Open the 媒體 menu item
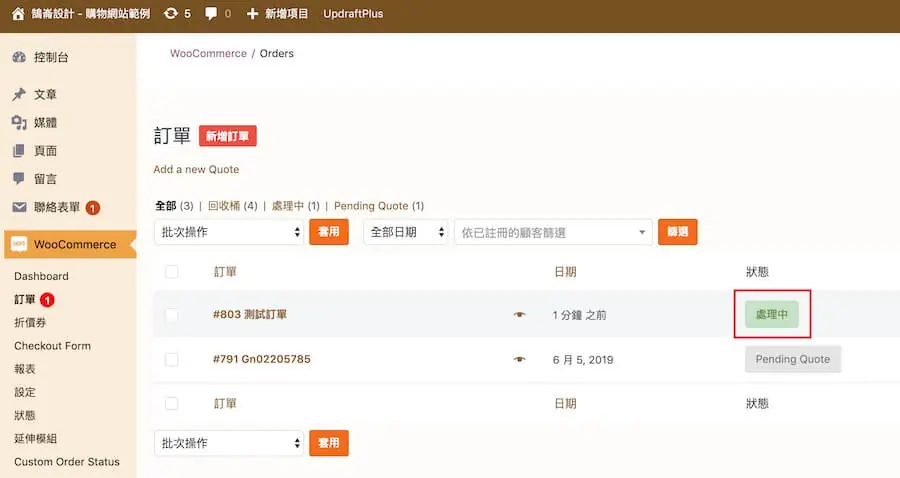 (45, 122)
